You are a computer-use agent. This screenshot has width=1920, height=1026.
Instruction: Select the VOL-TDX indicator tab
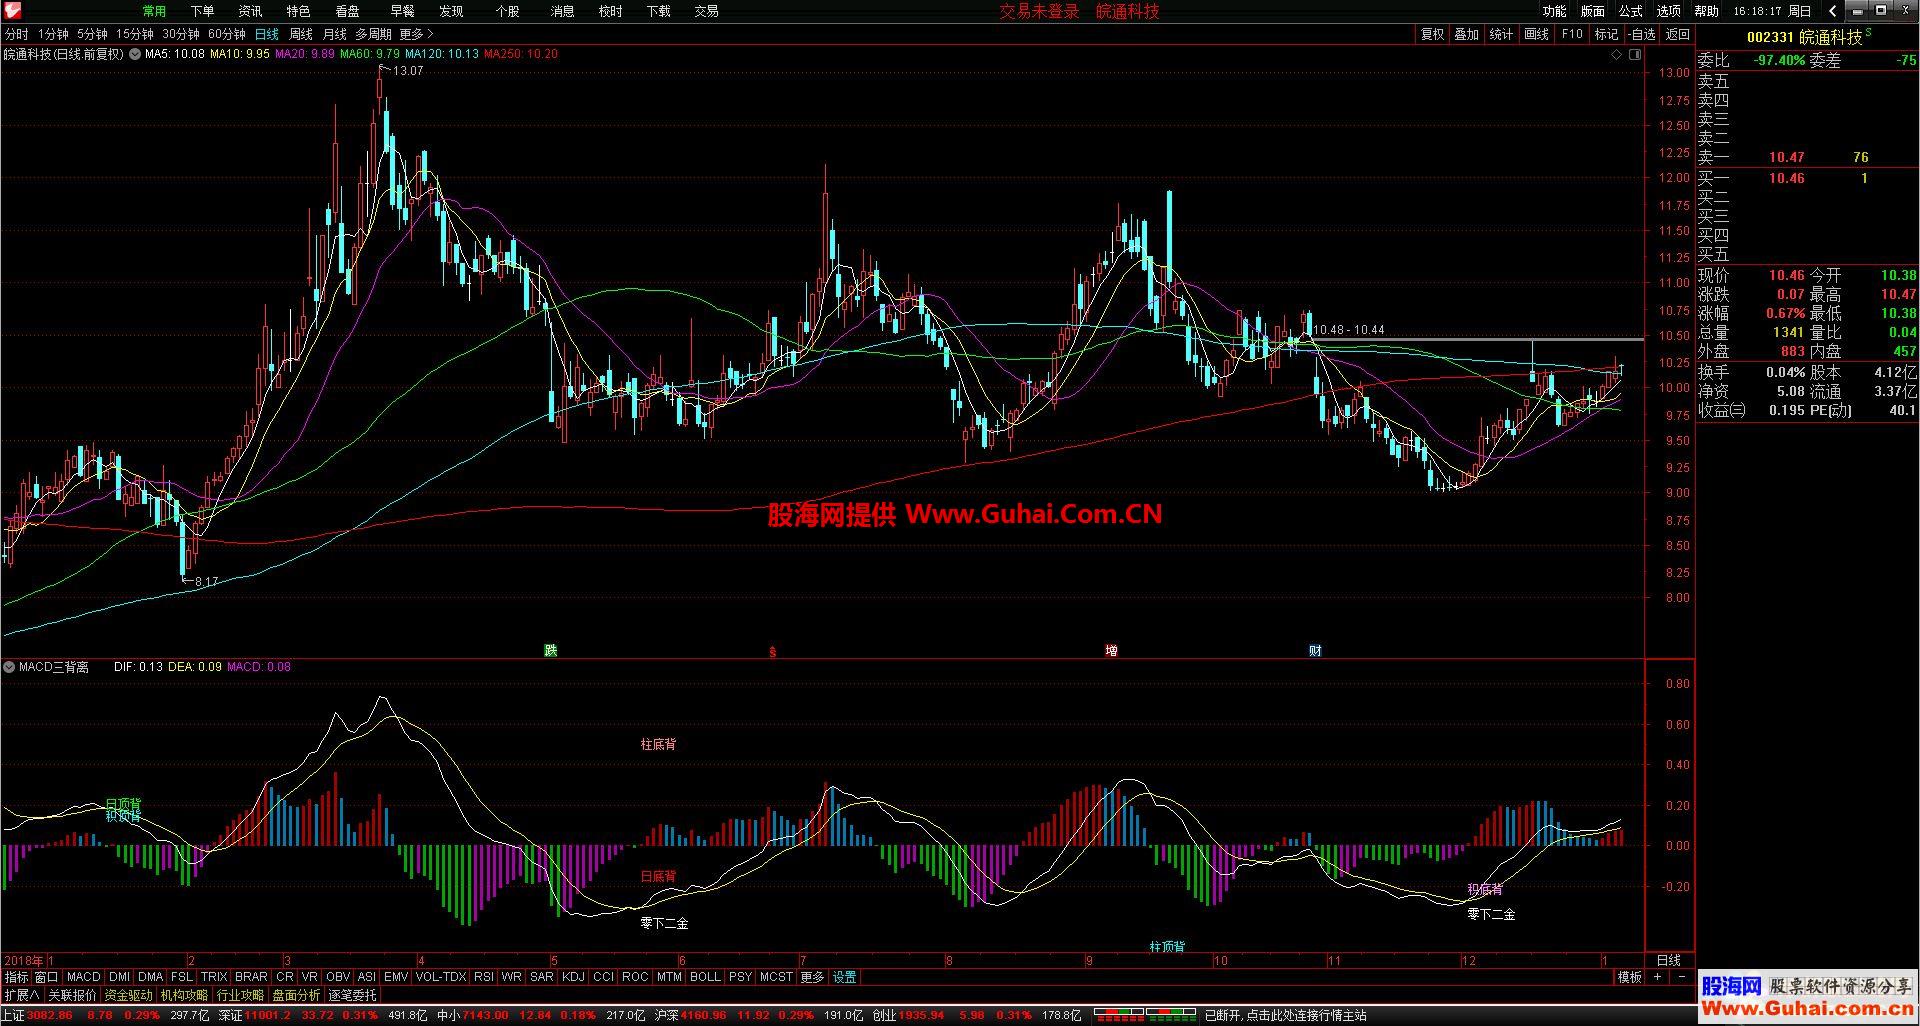tap(440, 977)
